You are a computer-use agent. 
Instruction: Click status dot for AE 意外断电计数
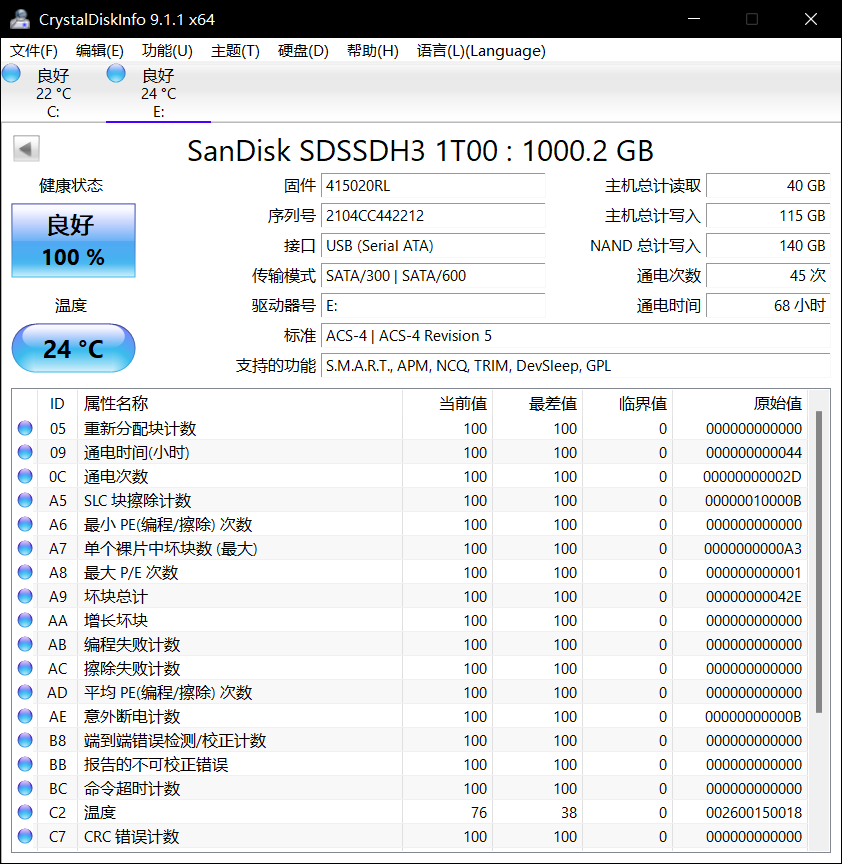(x=25, y=716)
